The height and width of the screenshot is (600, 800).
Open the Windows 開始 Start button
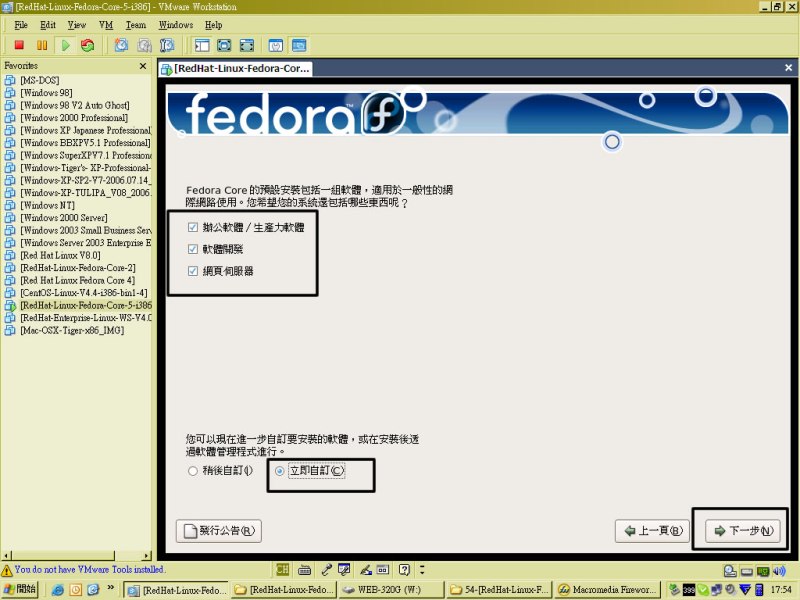click(x=20, y=589)
